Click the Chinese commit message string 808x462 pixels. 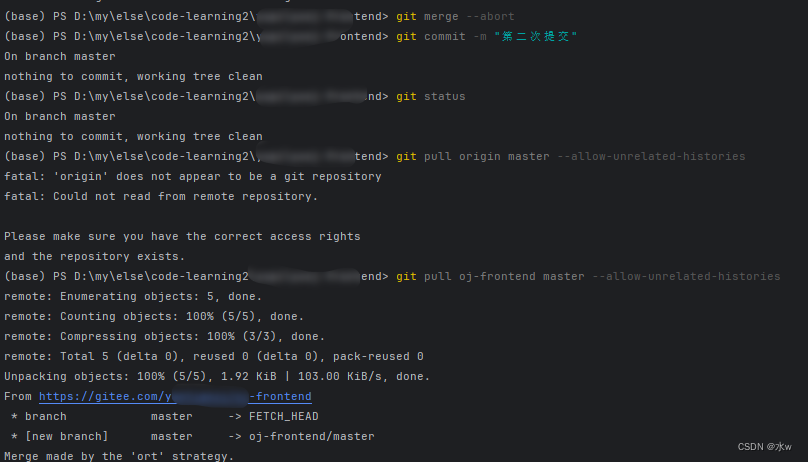coord(536,37)
